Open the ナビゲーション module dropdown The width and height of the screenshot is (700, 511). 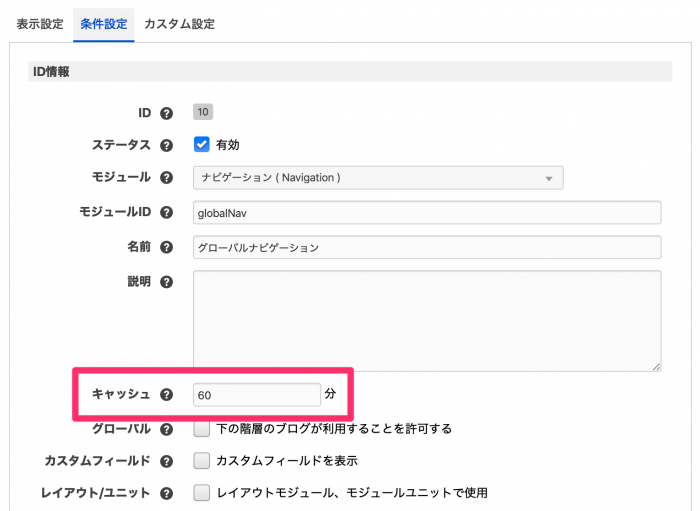[x=377, y=178]
